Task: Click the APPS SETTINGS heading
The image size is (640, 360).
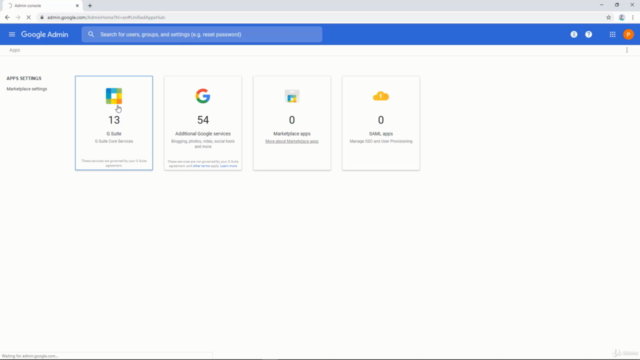Action: point(24,78)
